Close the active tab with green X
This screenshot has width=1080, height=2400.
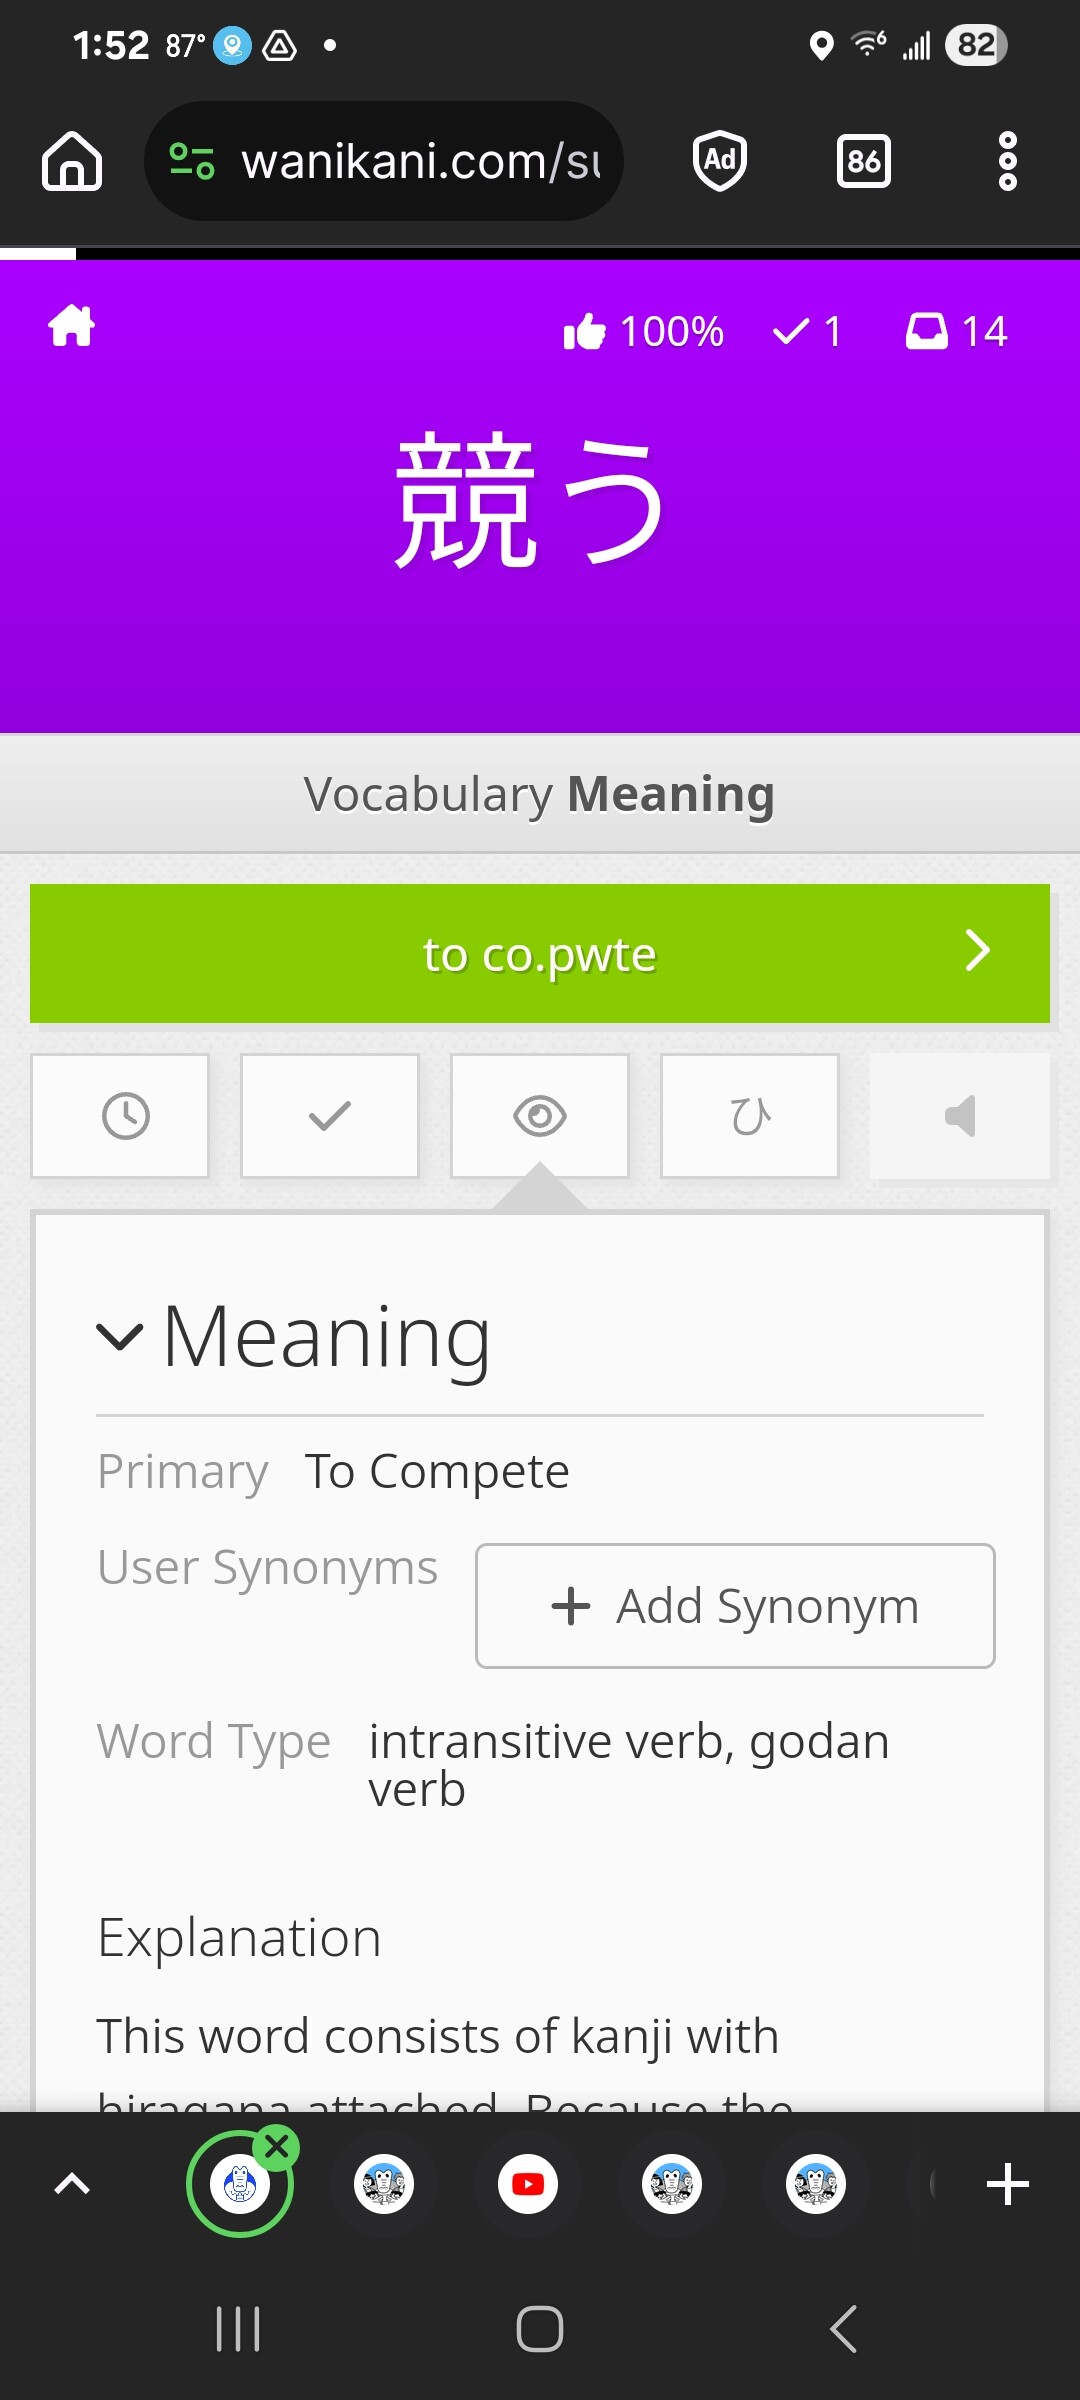tap(277, 2146)
